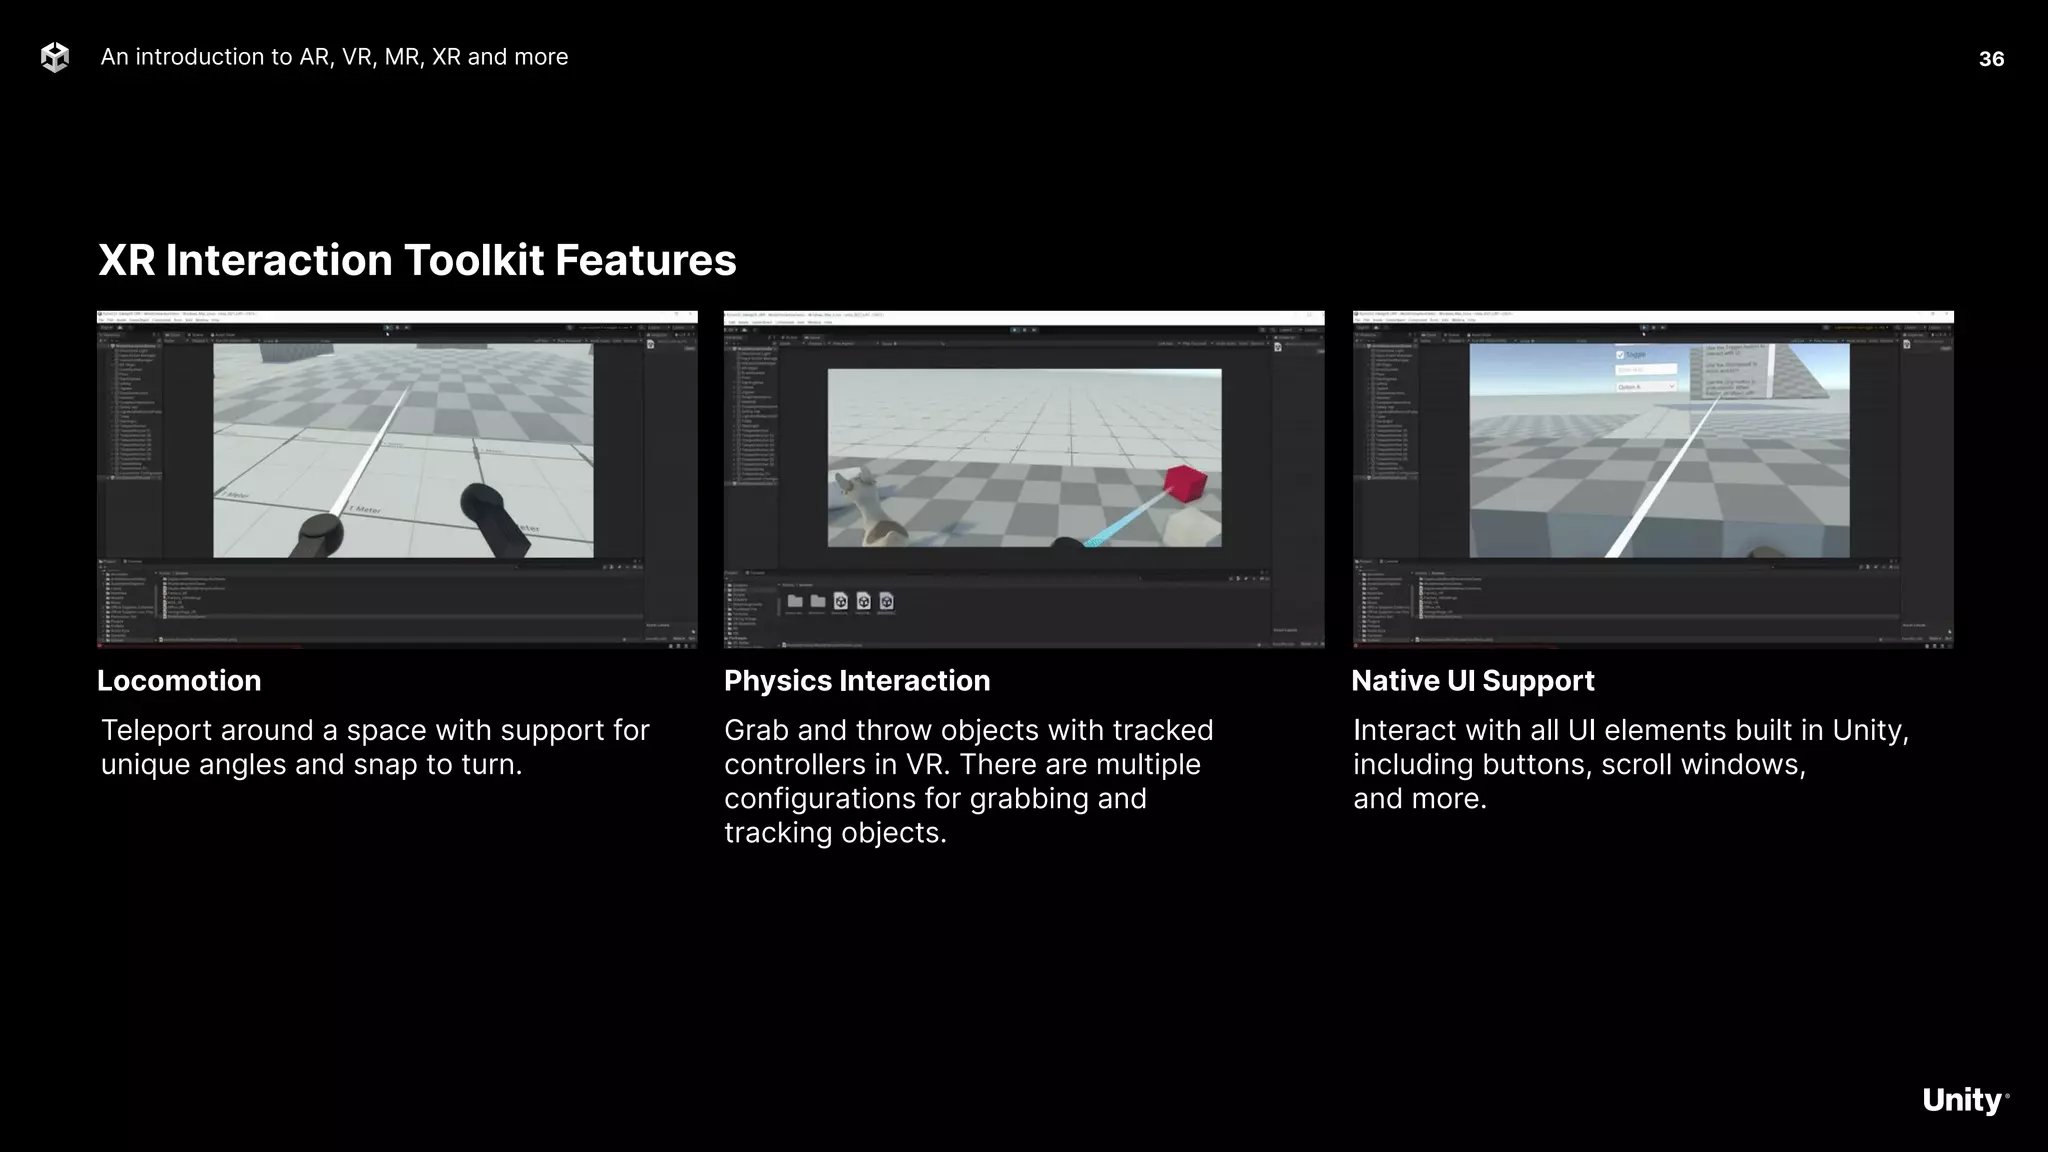Check the Toggle checkbox in Native UI screenshot

[x=1620, y=355]
